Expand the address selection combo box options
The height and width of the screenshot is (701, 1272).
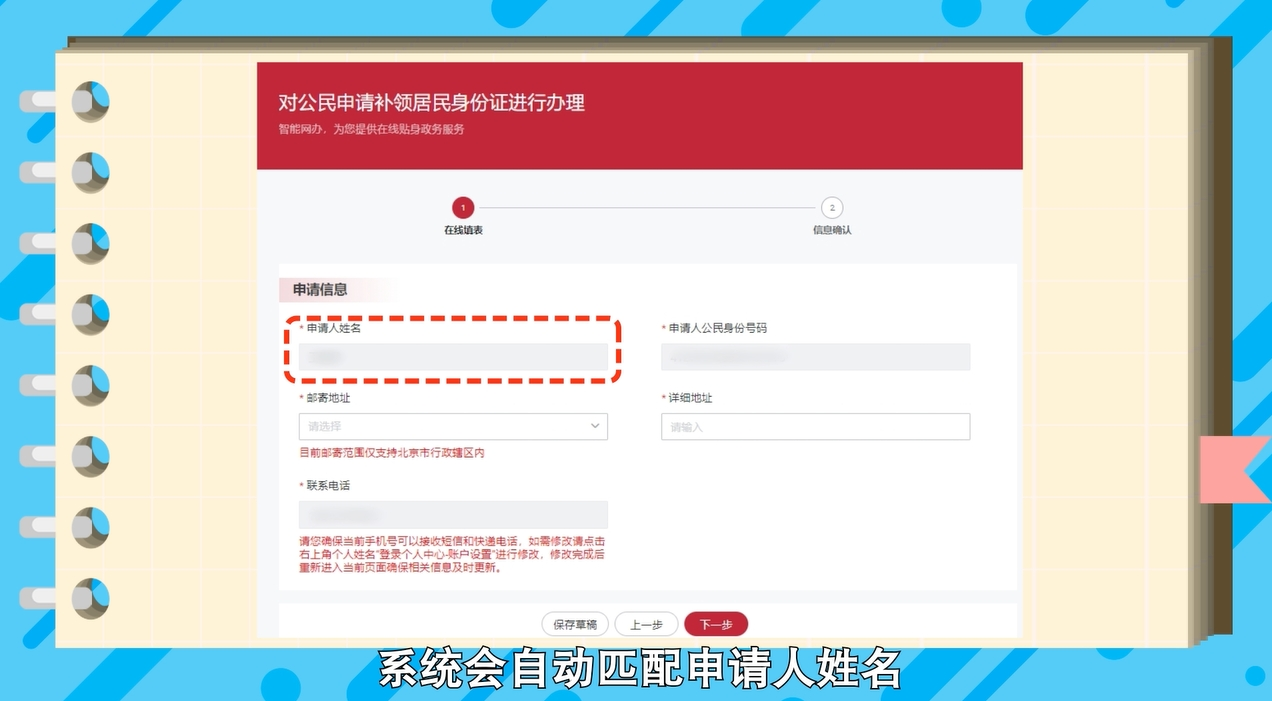pos(453,426)
